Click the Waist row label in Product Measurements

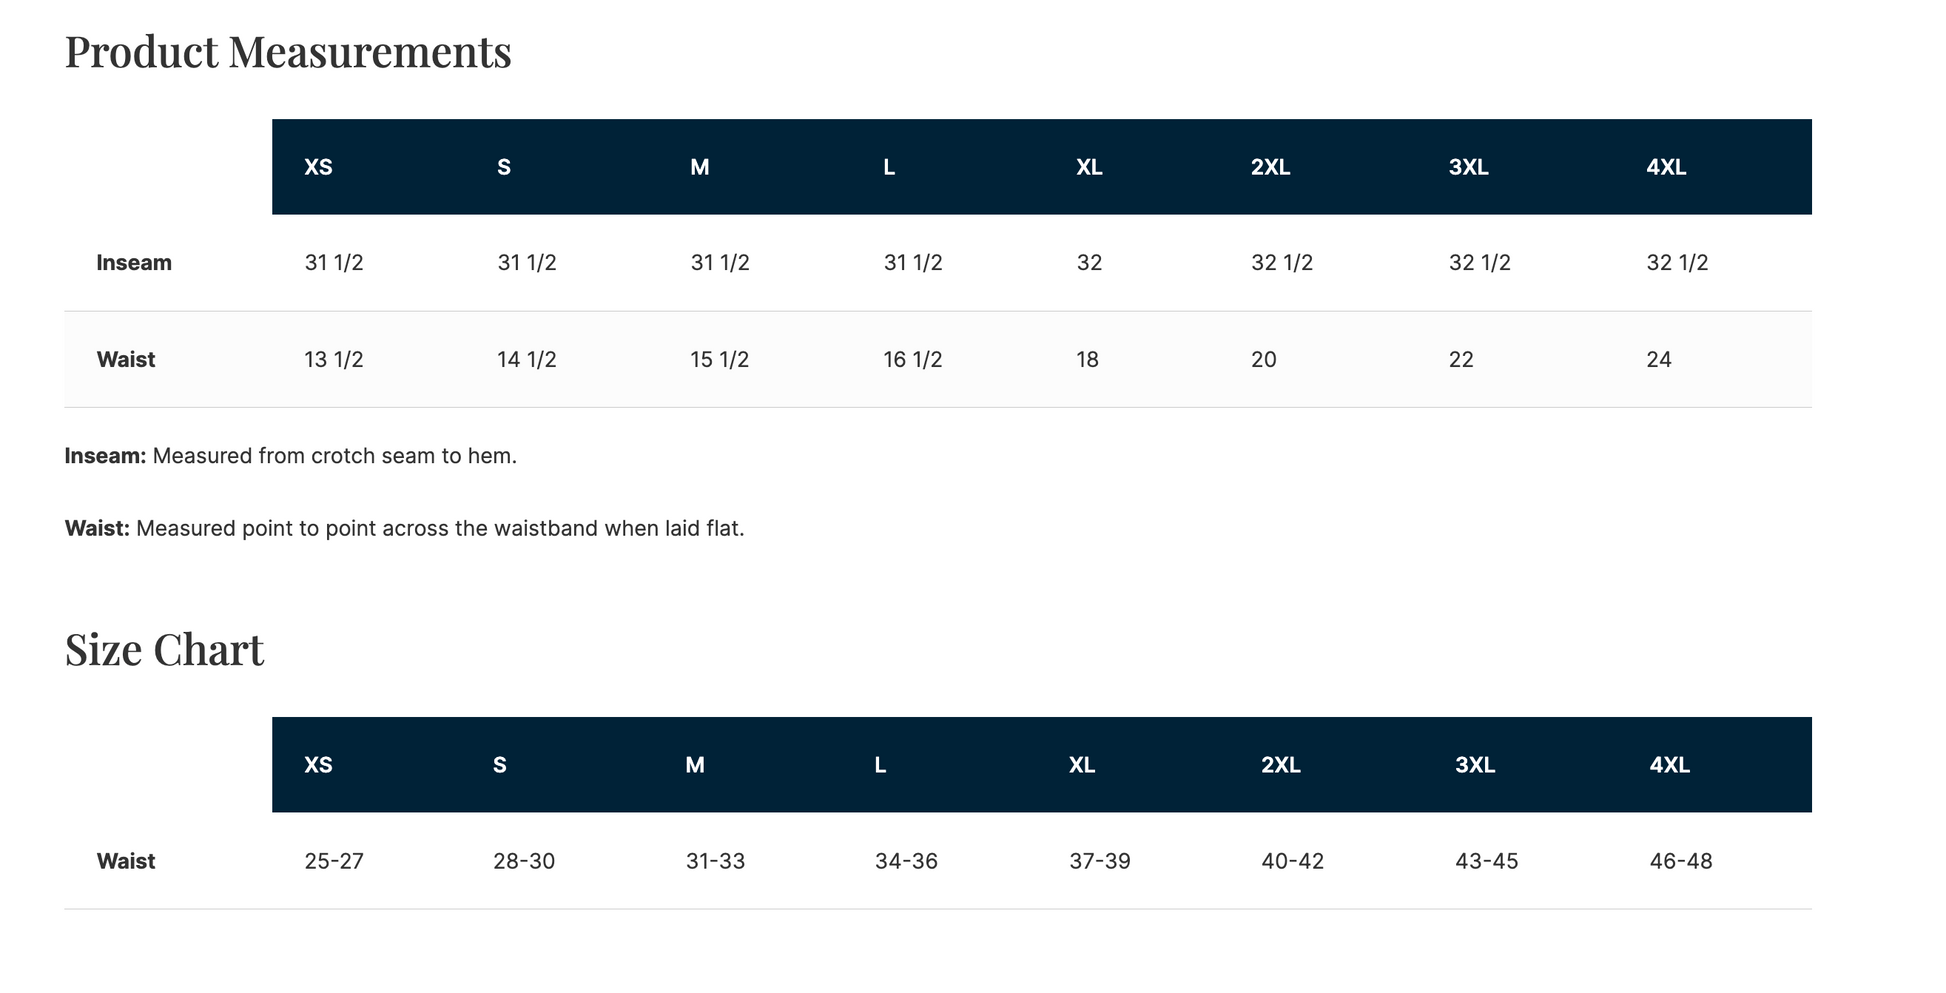tap(126, 360)
